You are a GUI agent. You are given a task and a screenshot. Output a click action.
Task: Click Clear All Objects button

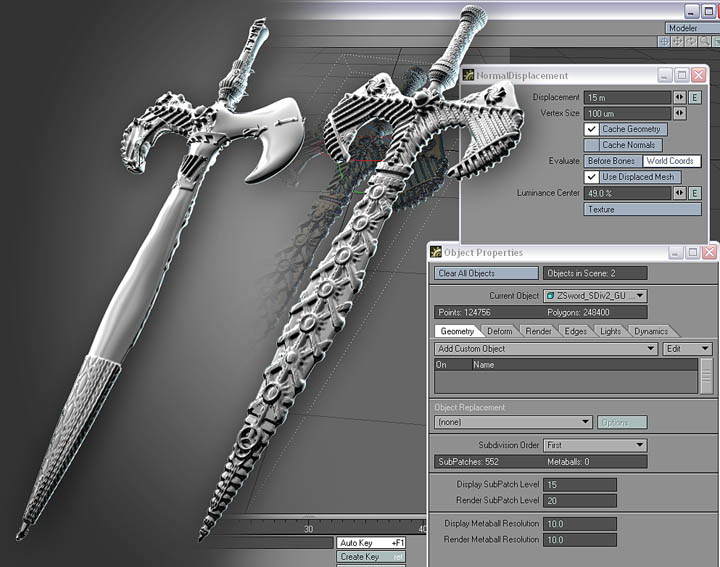click(486, 273)
